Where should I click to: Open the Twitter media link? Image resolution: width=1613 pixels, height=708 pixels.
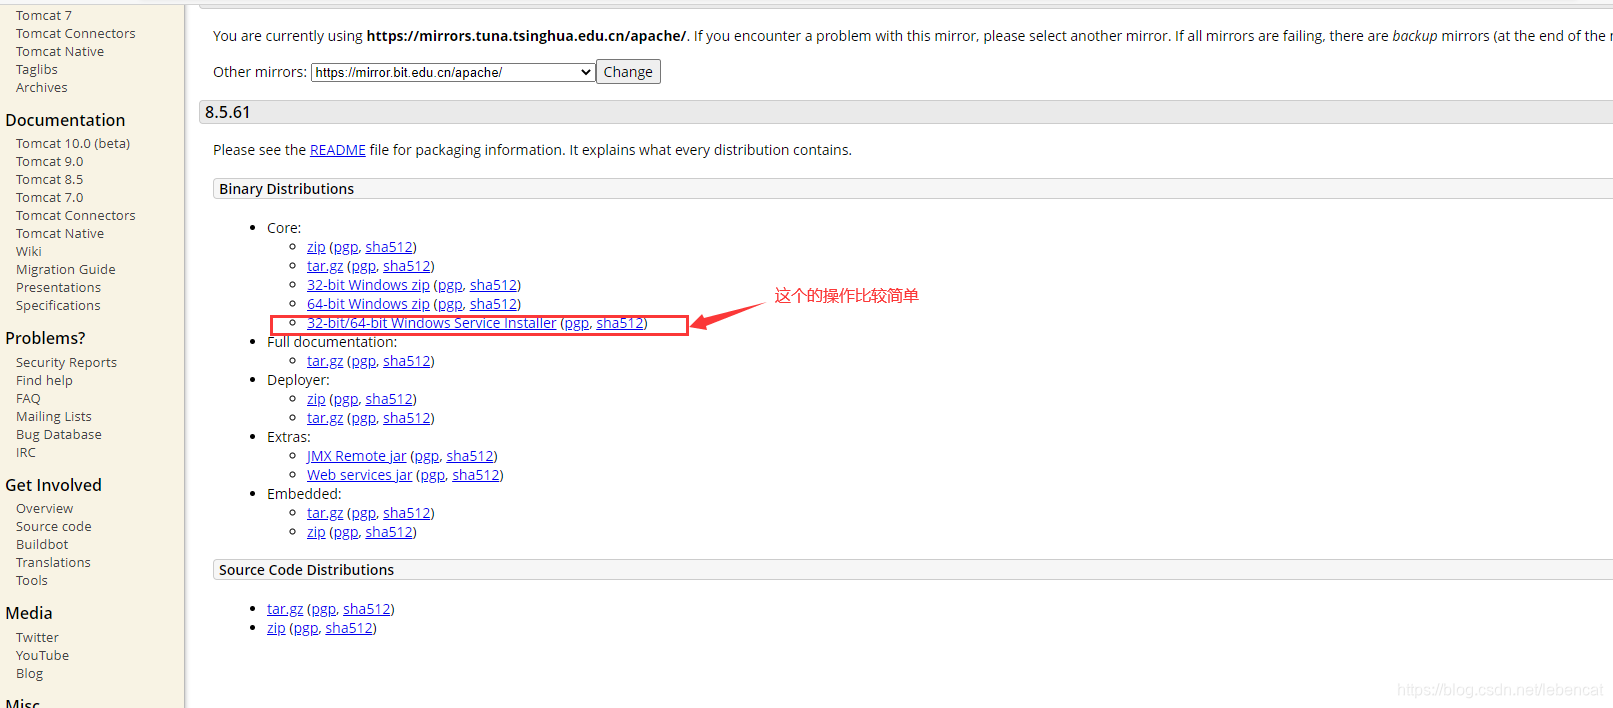(x=37, y=638)
